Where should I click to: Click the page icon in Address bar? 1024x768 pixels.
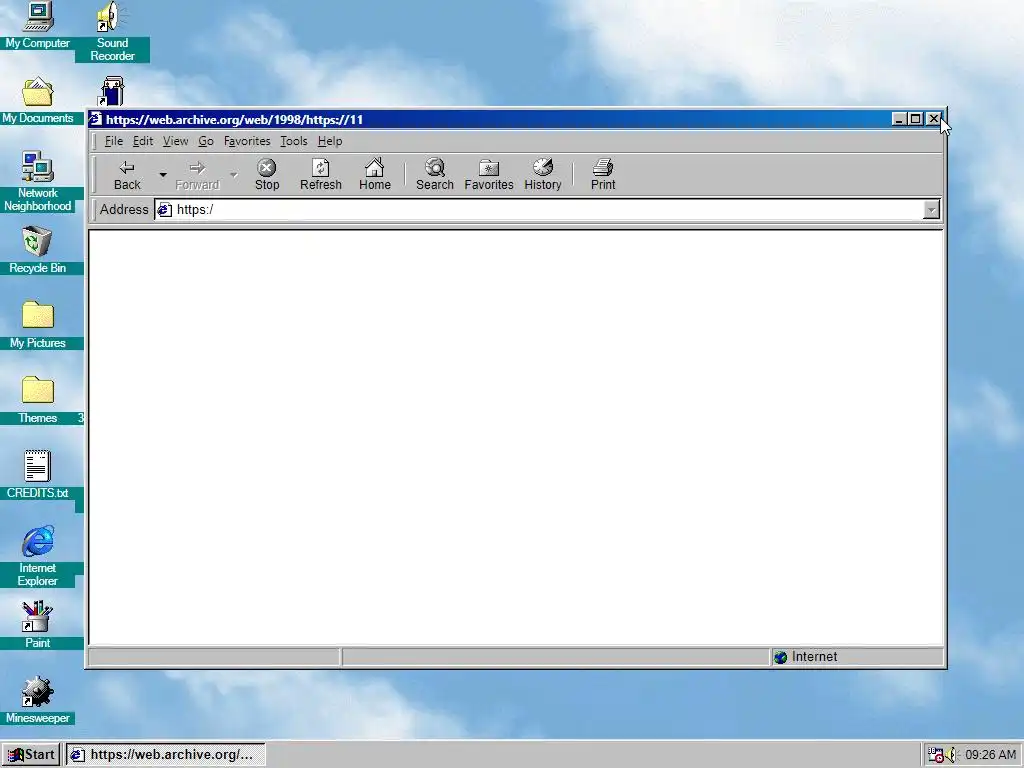165,210
